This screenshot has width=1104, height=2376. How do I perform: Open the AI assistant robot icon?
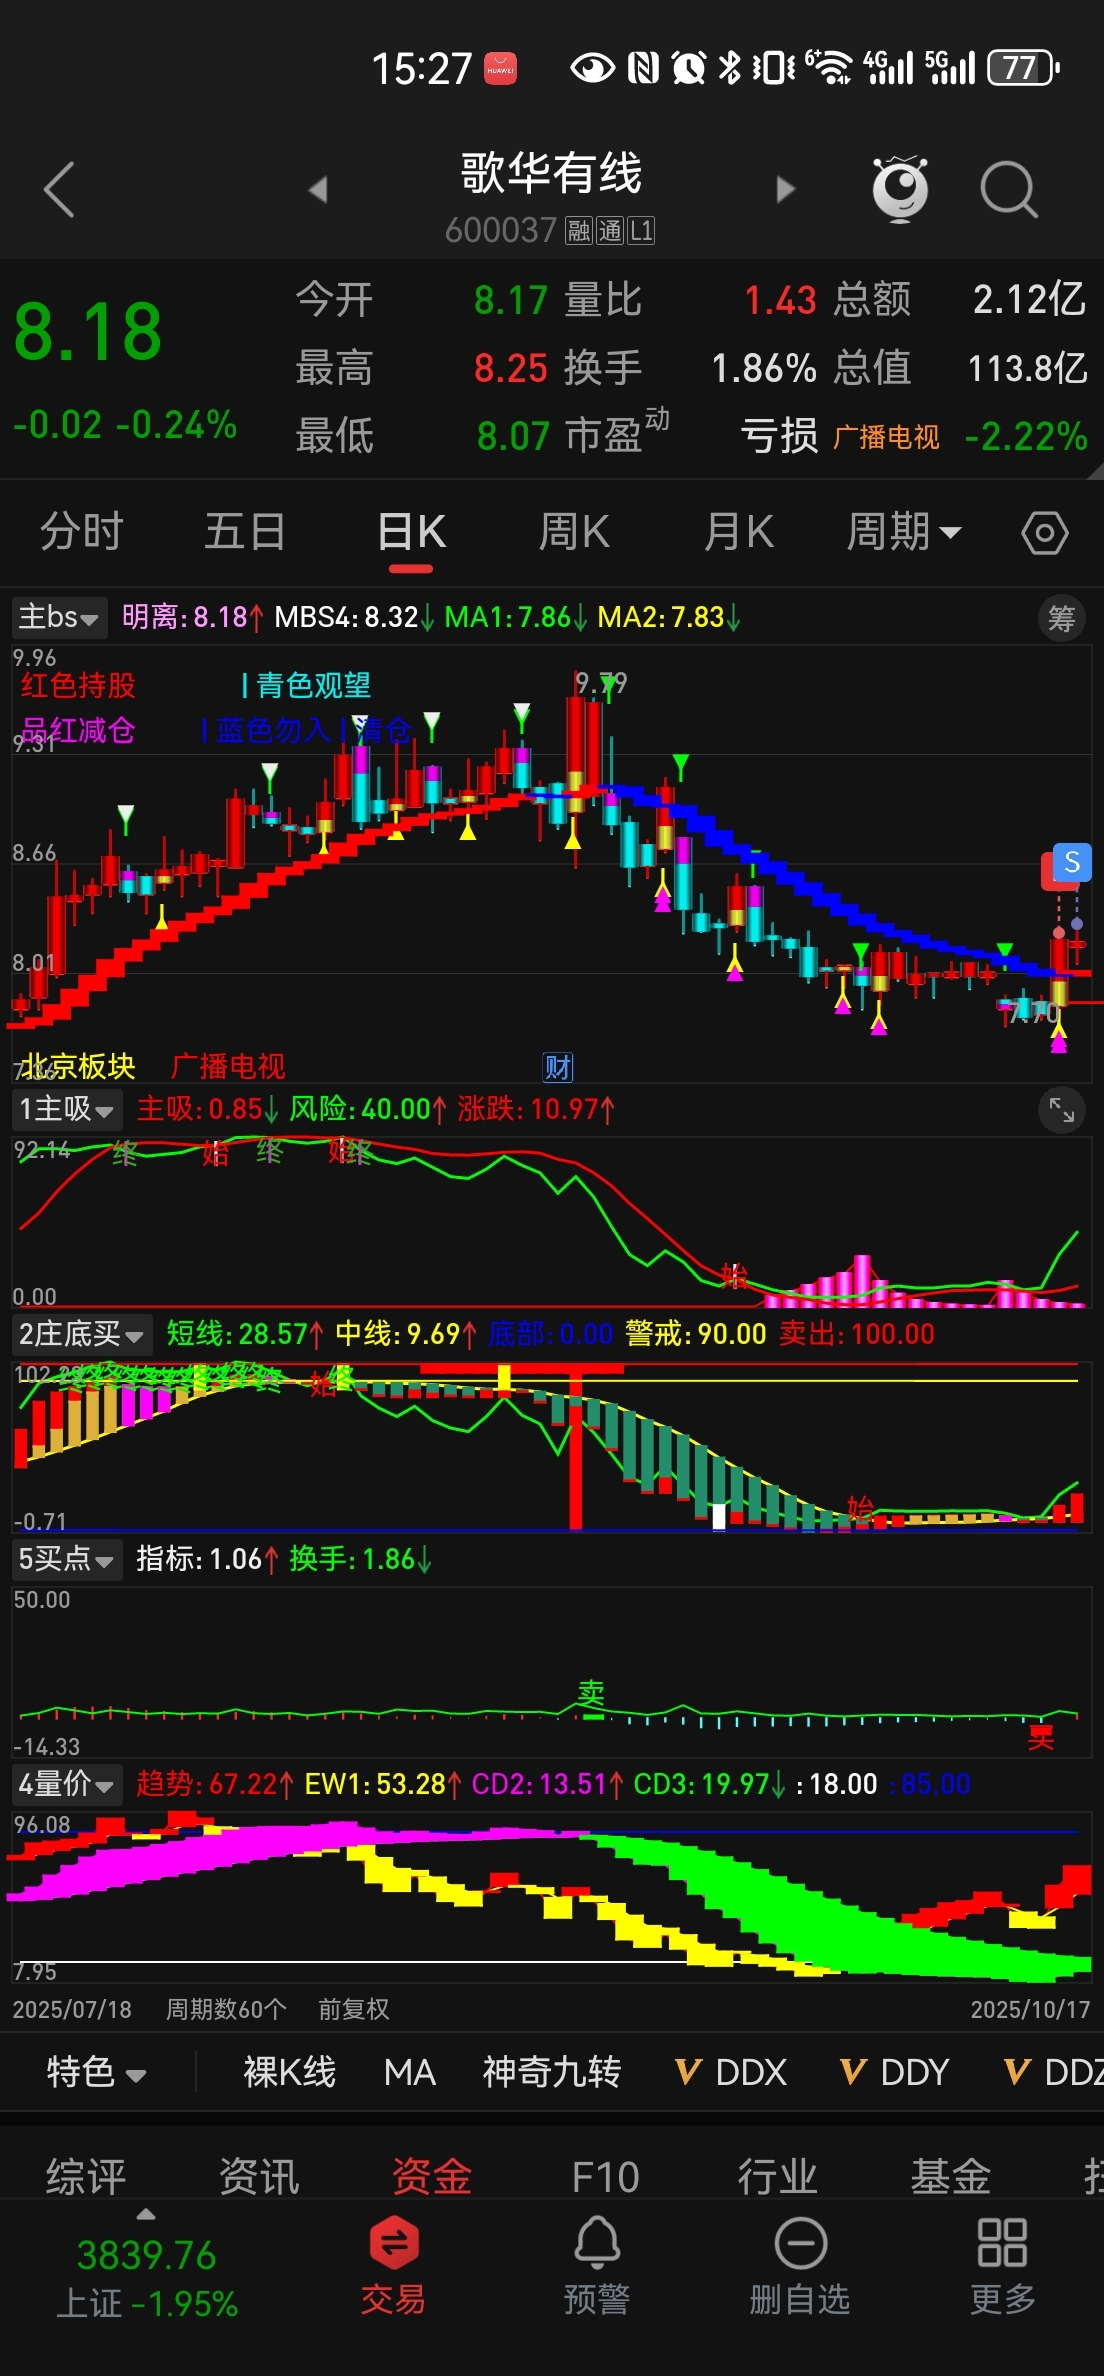900,188
